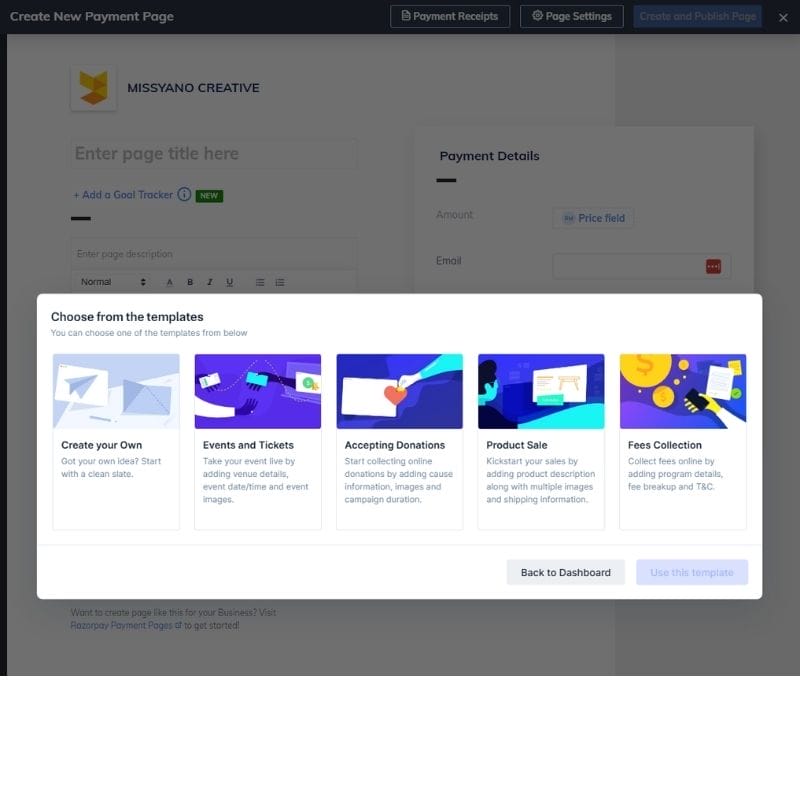This screenshot has height=800, width=800.
Task: Click the text color A icon
Action: click(170, 282)
